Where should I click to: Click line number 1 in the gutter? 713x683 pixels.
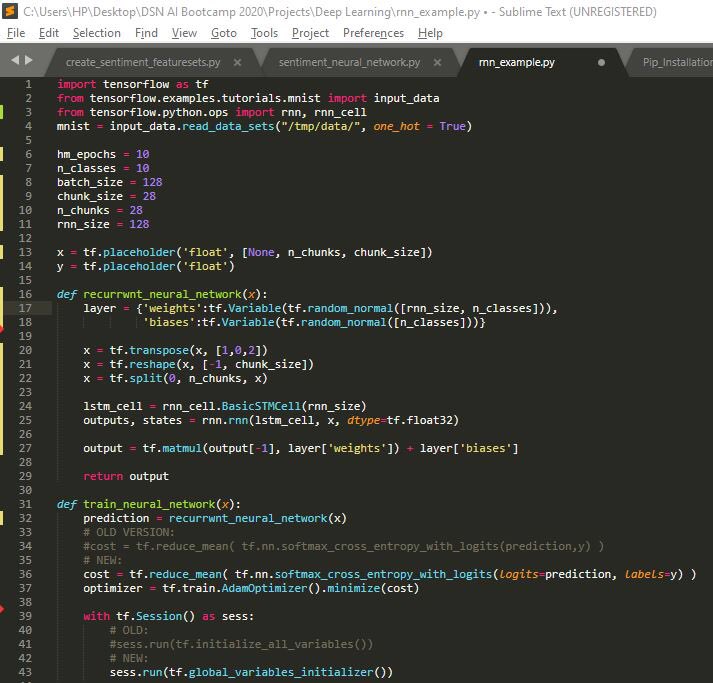pyautogui.click(x=28, y=84)
